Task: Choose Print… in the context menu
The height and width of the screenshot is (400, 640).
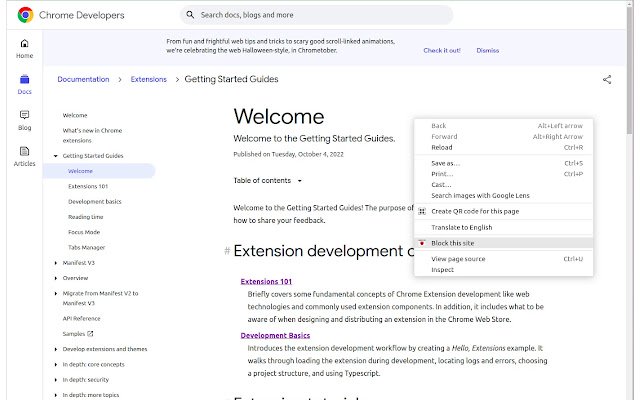Action: [x=504, y=174]
